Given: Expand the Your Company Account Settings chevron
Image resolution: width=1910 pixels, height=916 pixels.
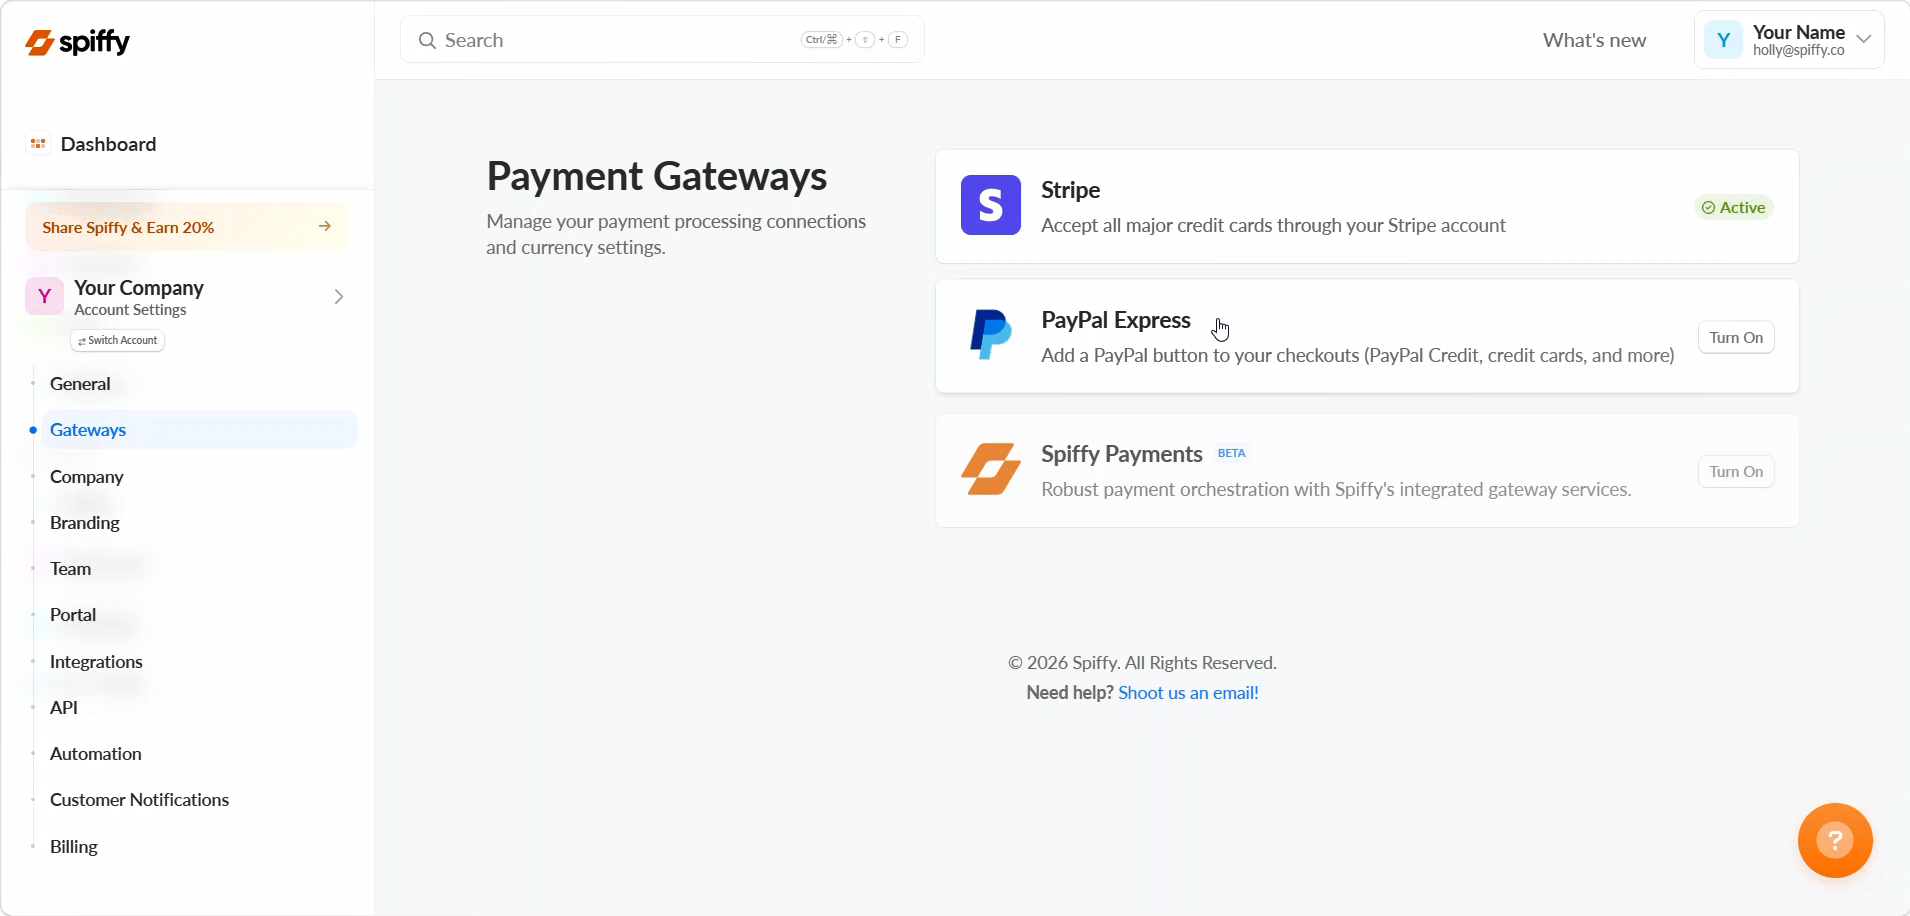Looking at the screenshot, I should tap(339, 296).
